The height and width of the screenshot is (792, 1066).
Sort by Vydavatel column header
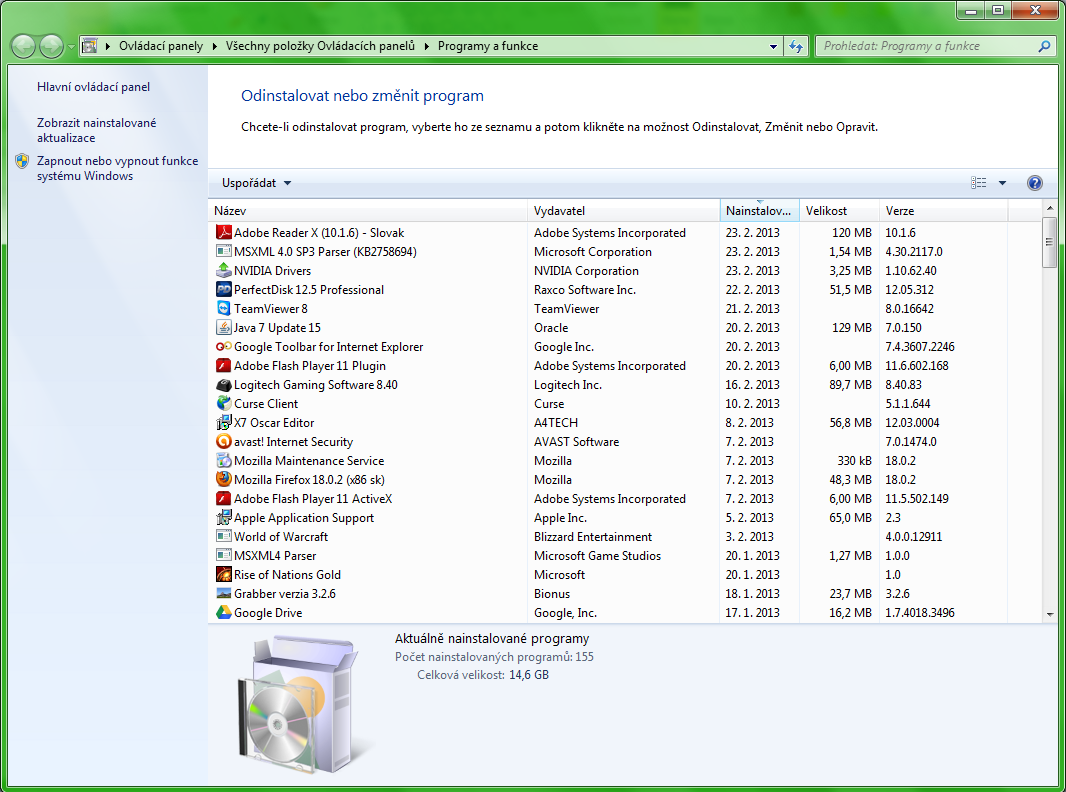point(623,211)
